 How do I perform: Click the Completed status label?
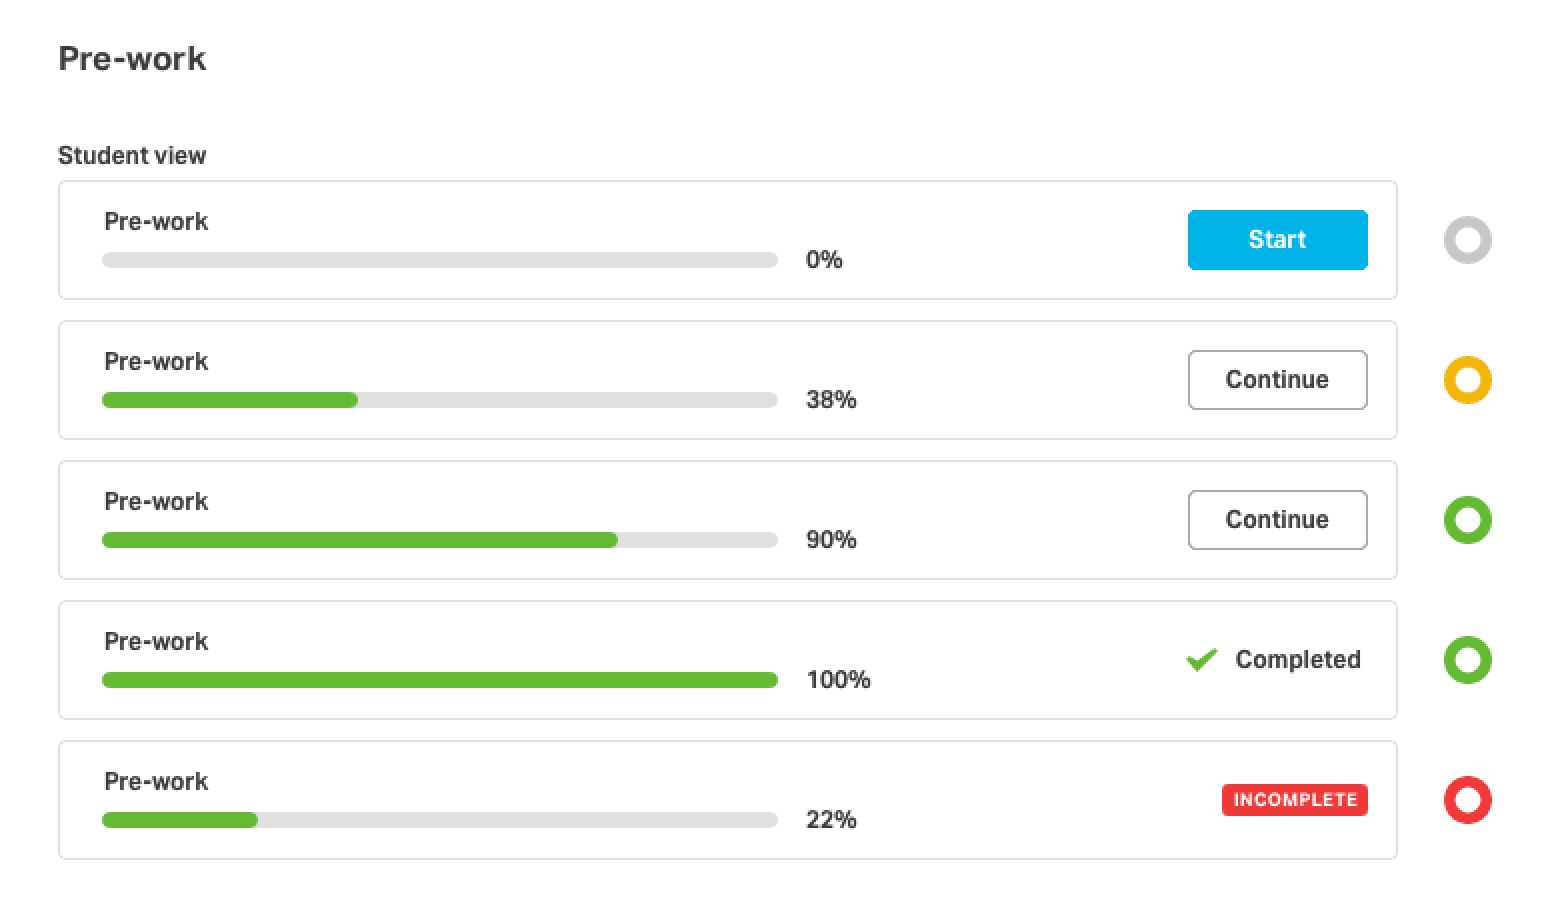click(1298, 660)
